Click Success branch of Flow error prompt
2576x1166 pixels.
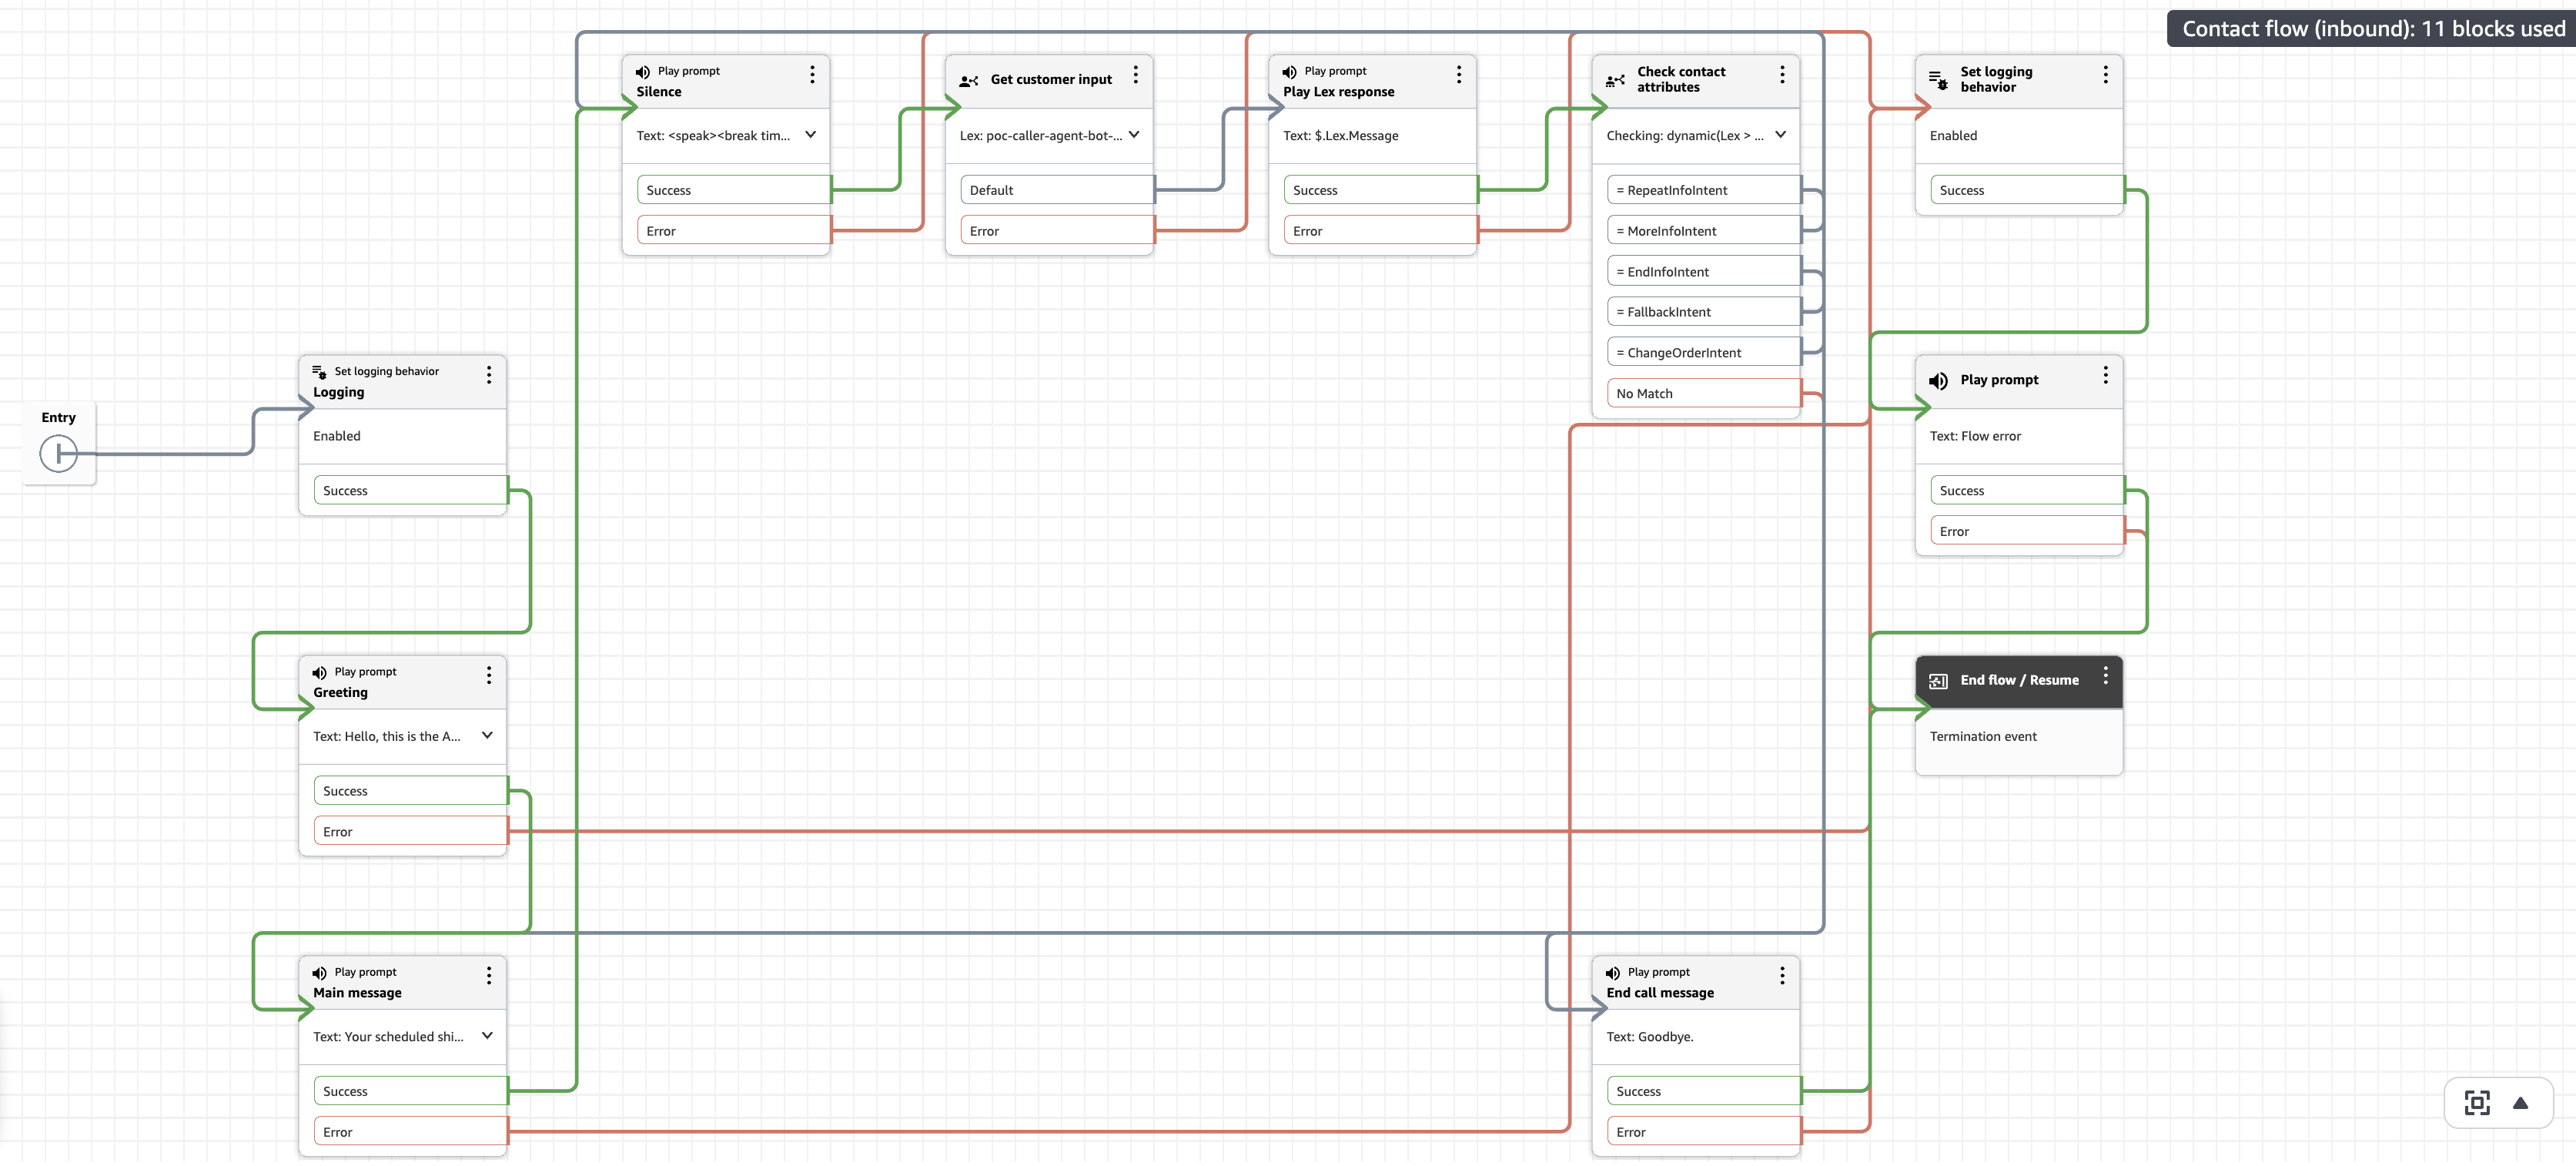[2027, 491]
